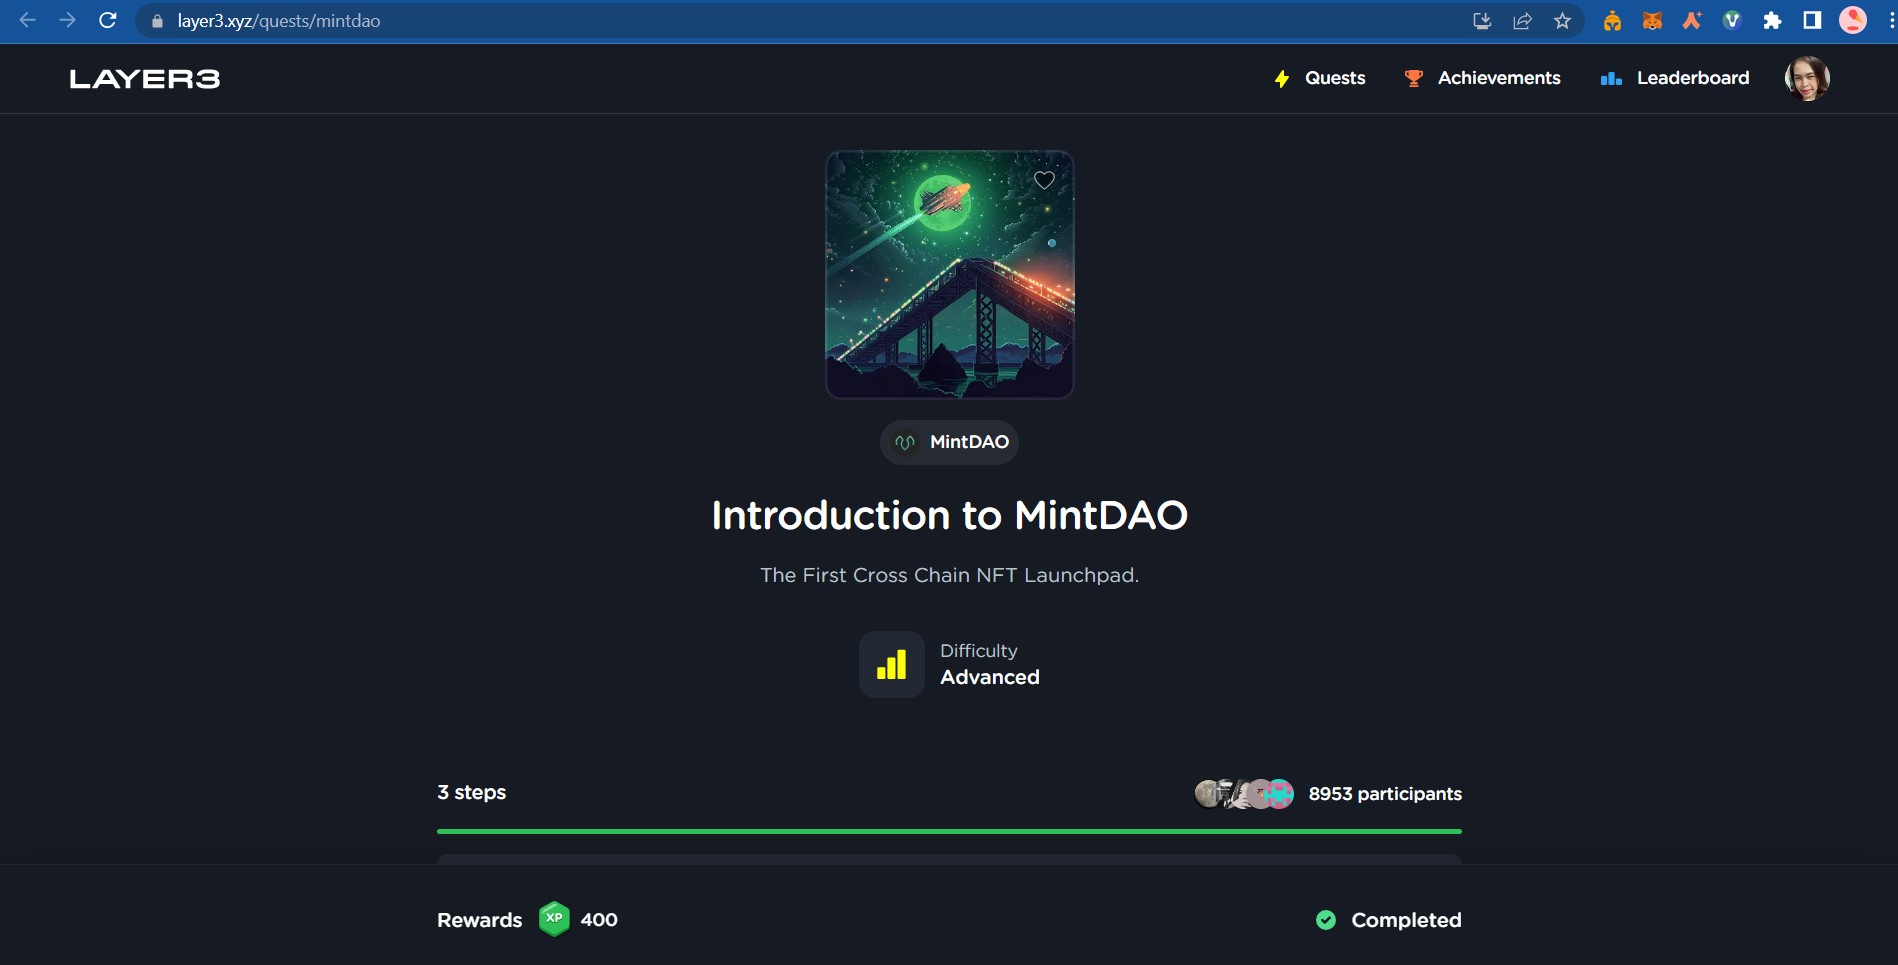Open the Extensions puzzle menu
The height and width of the screenshot is (965, 1898).
click(x=1772, y=21)
